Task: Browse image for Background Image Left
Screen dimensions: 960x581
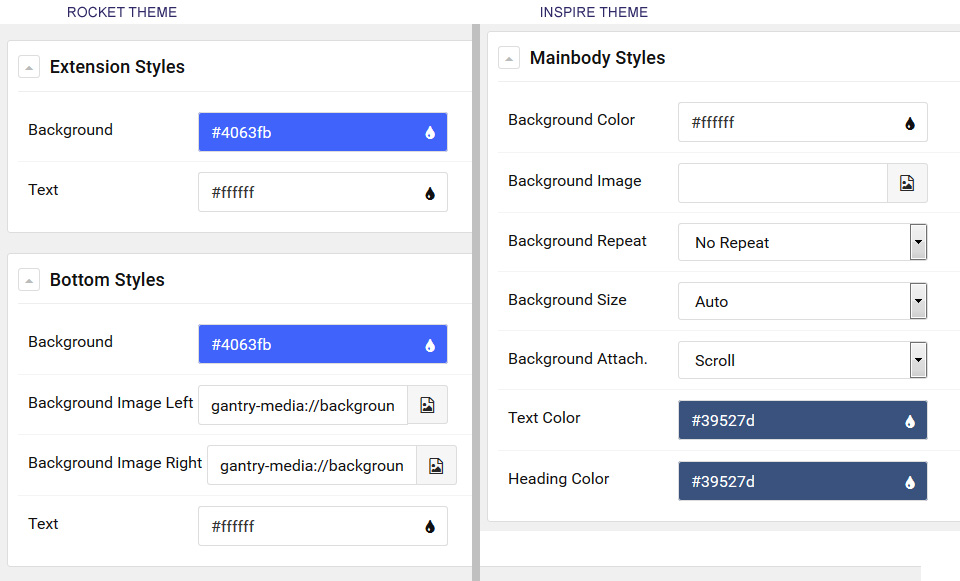Action: click(427, 405)
